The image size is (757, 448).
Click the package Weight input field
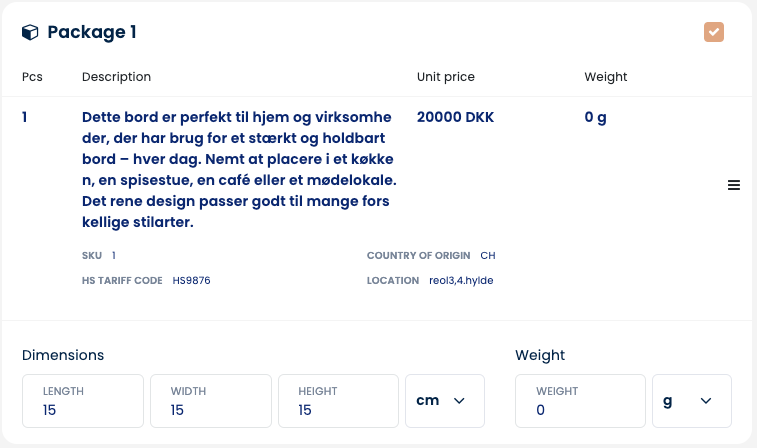click(580, 402)
